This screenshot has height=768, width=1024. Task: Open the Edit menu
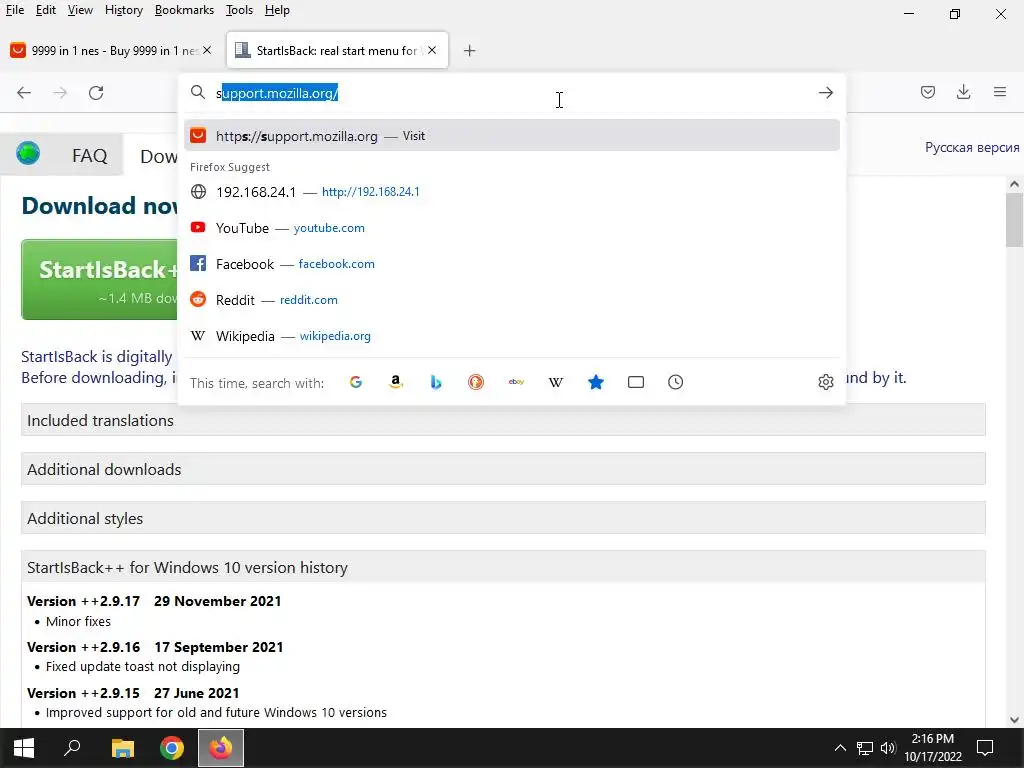[46, 10]
